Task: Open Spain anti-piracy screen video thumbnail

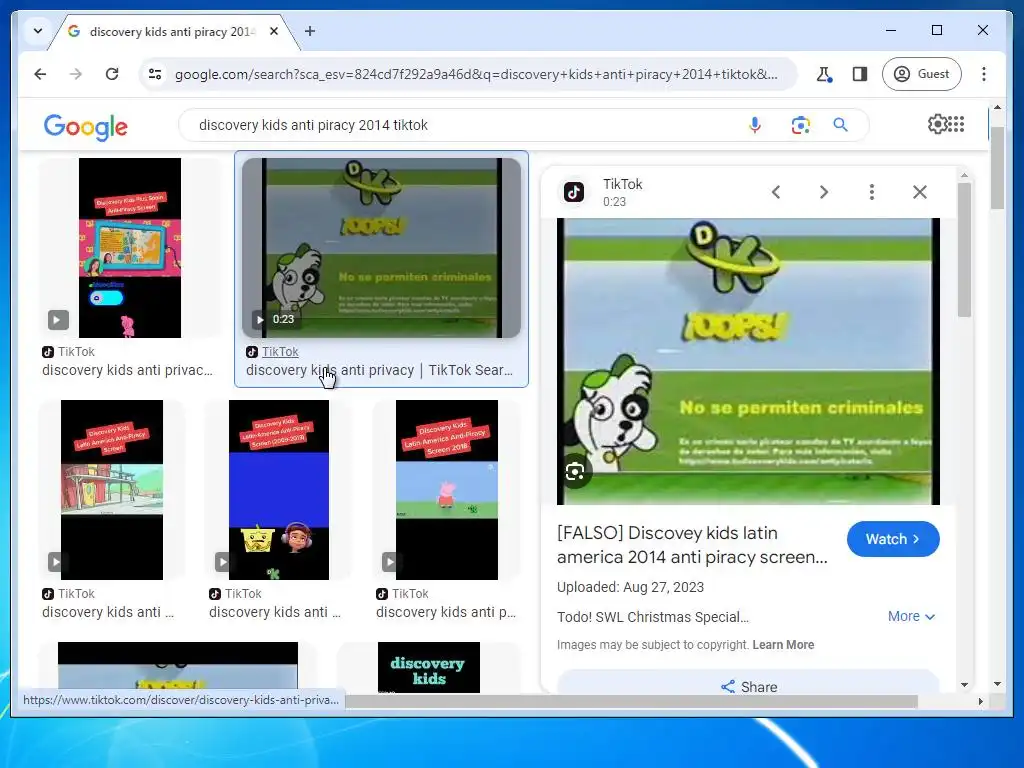Action: click(x=130, y=248)
